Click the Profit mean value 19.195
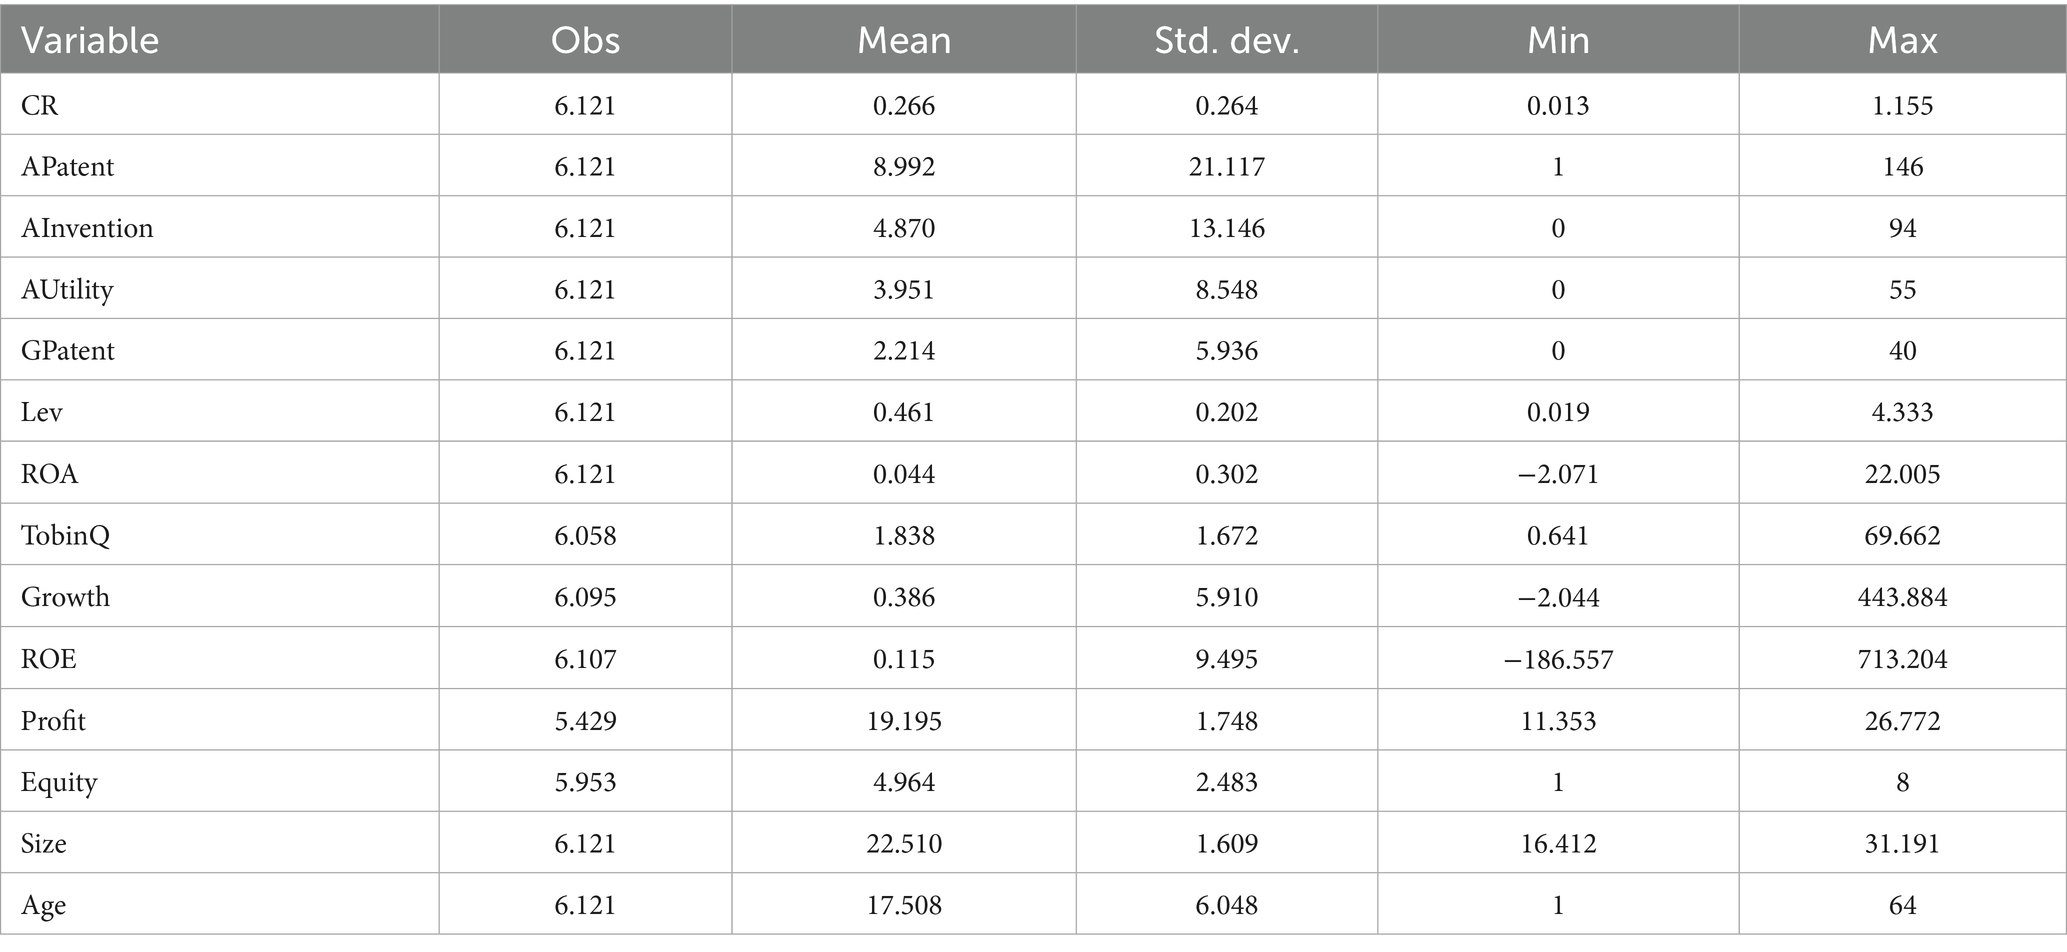Image resolution: width=2067 pixels, height=952 pixels. coord(904,721)
